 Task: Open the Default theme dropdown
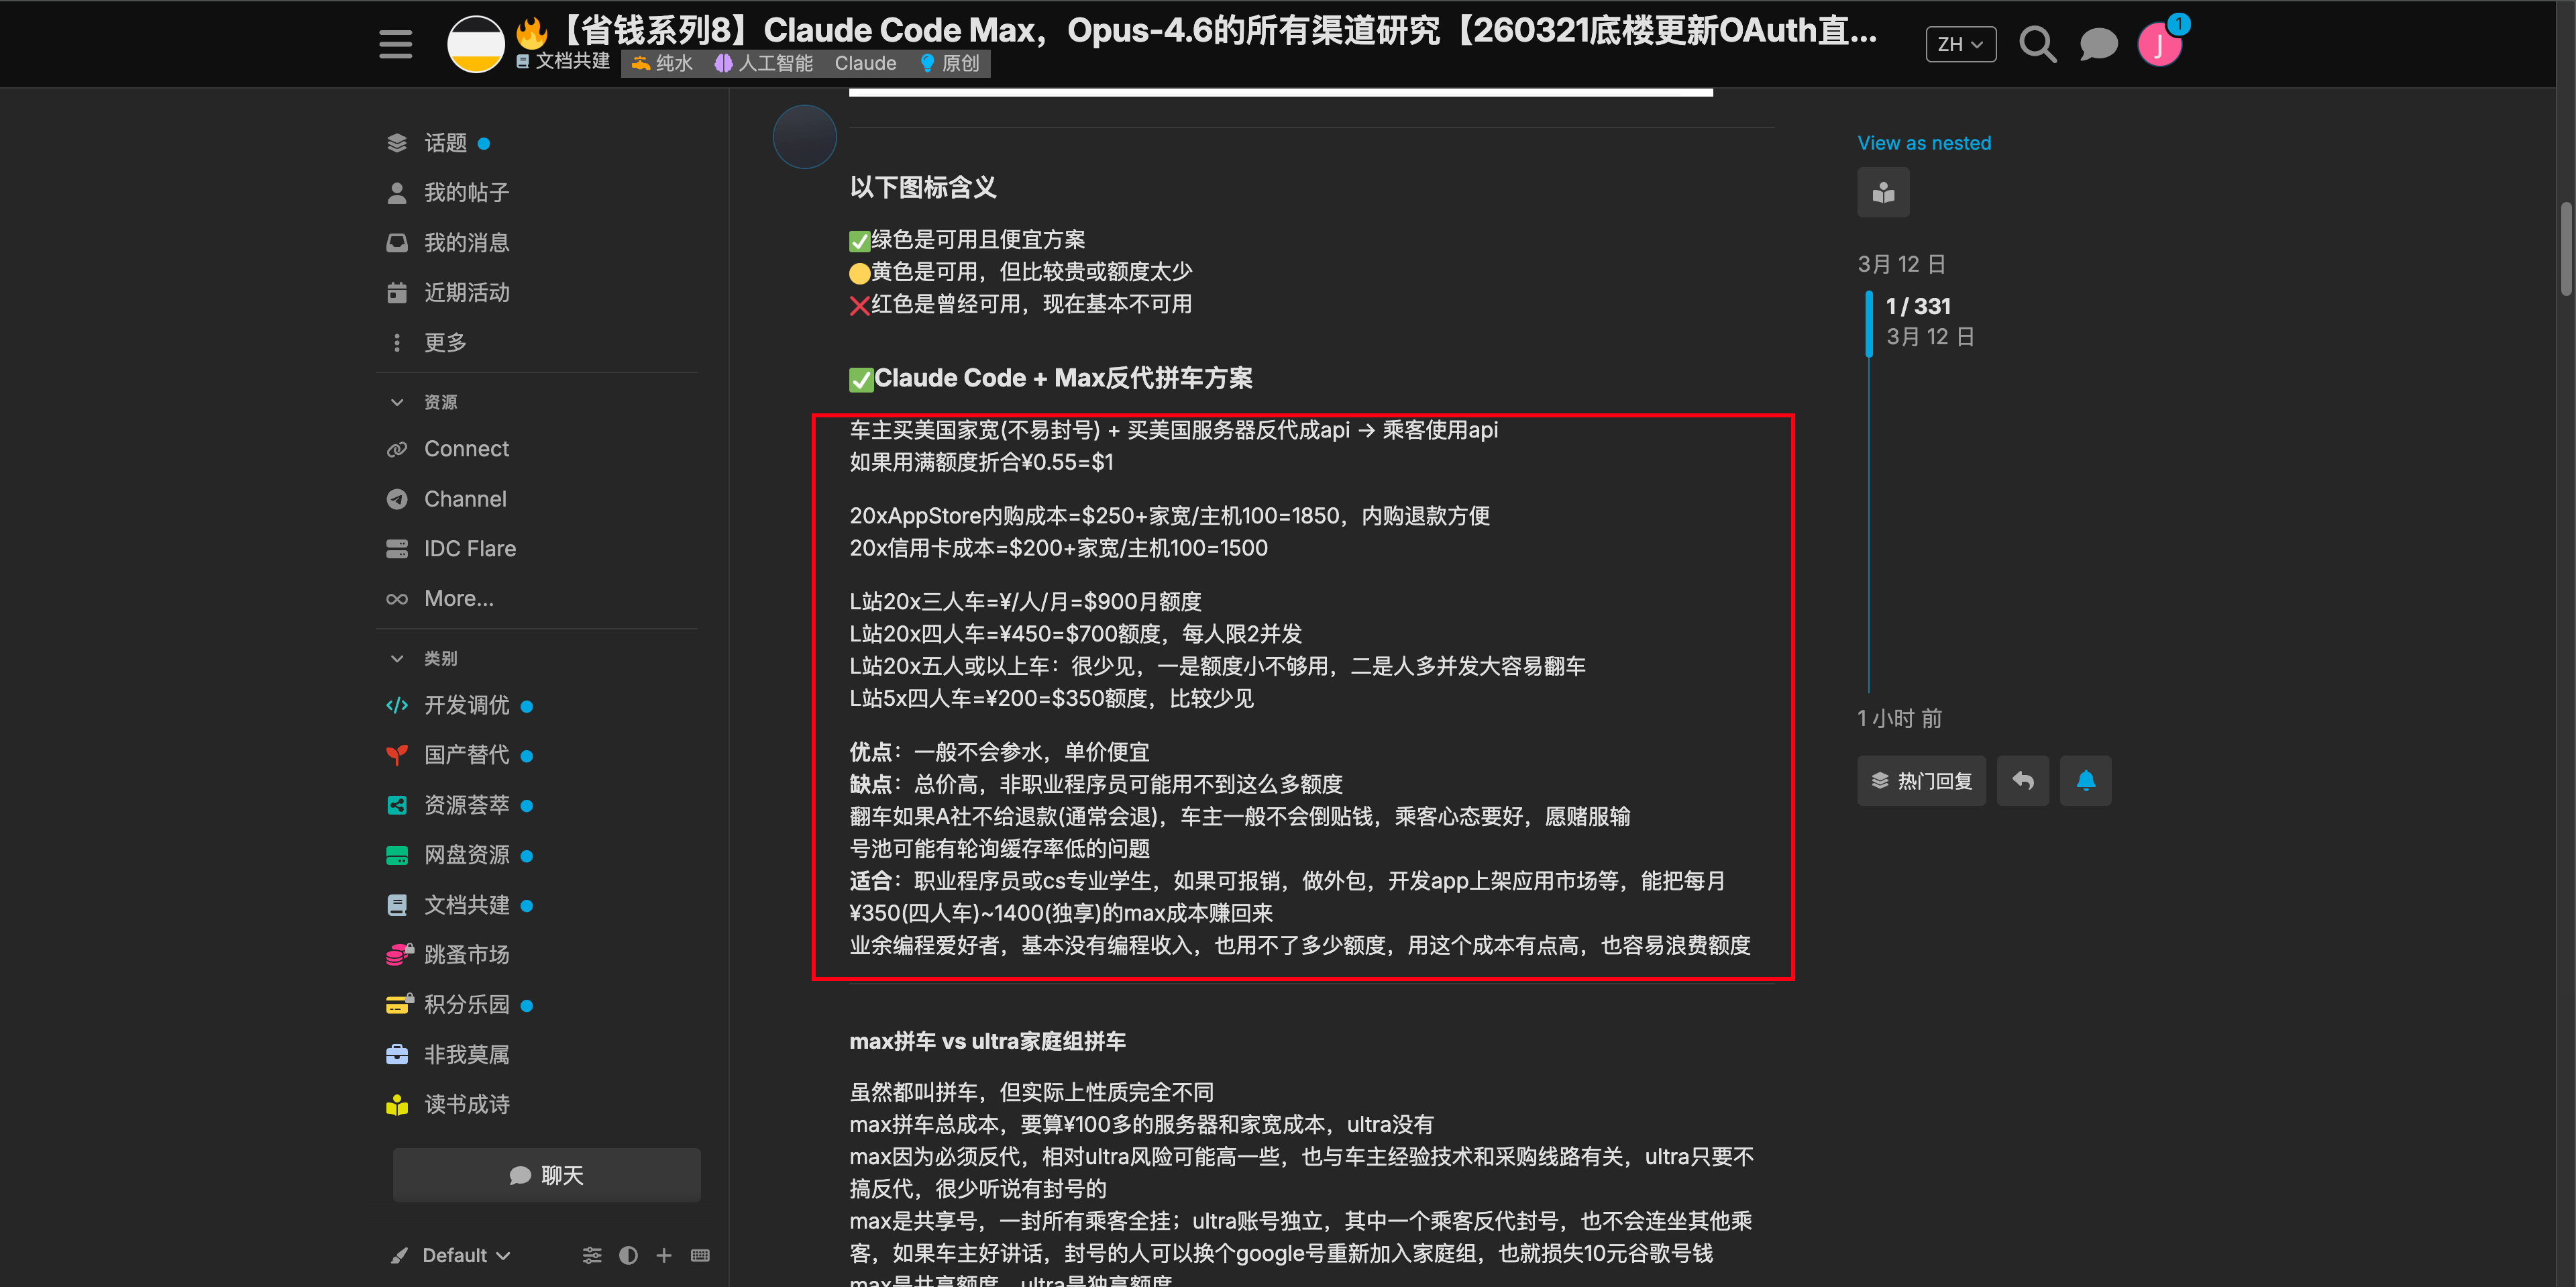pos(465,1255)
